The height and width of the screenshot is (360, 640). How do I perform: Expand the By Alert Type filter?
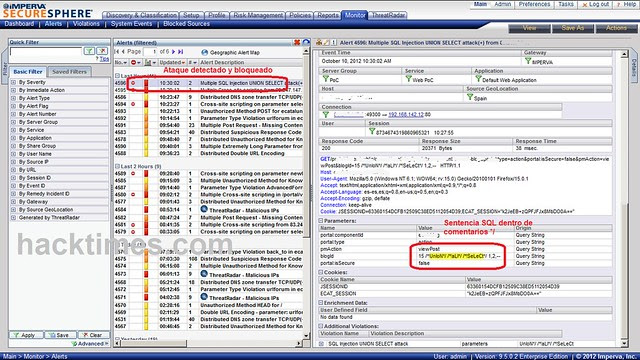pos(13,98)
